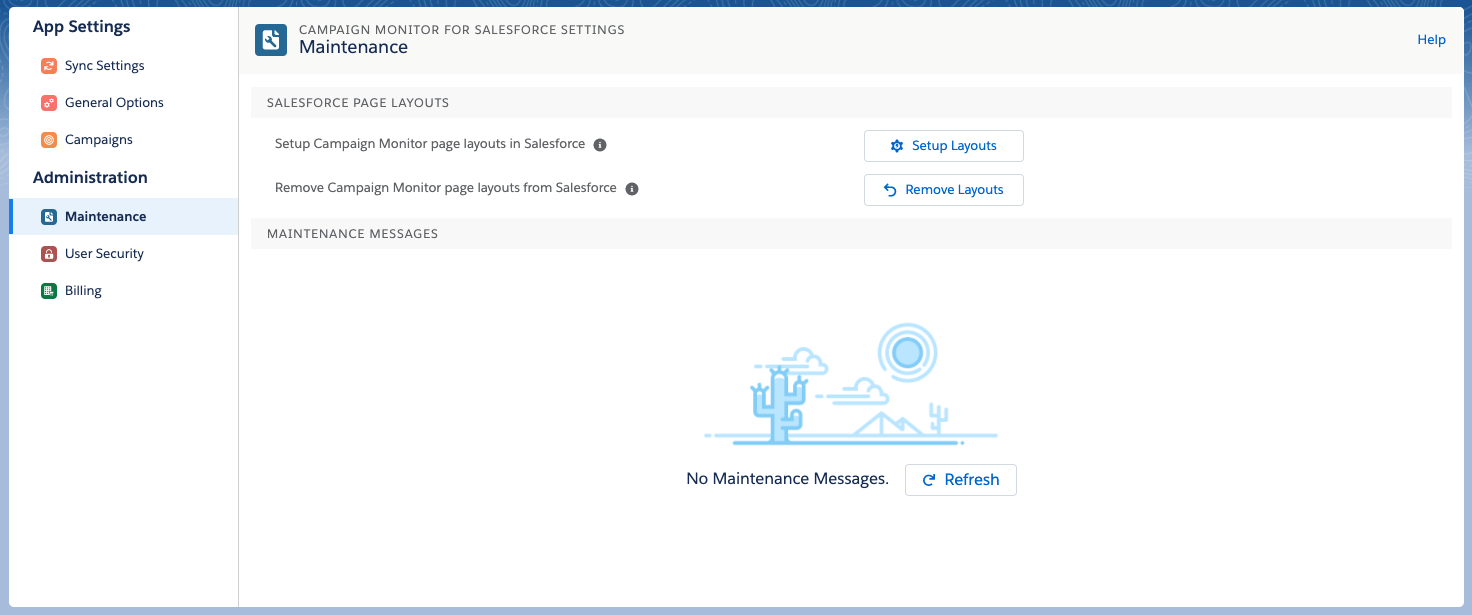
Task: Click the App Settings heading
Action: 82,27
